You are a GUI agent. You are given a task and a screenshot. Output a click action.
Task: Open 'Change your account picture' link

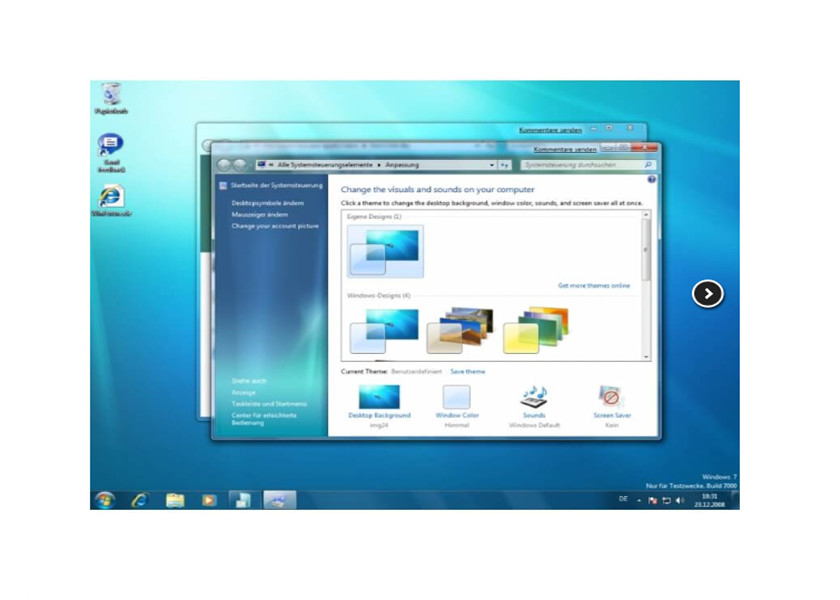pos(275,226)
